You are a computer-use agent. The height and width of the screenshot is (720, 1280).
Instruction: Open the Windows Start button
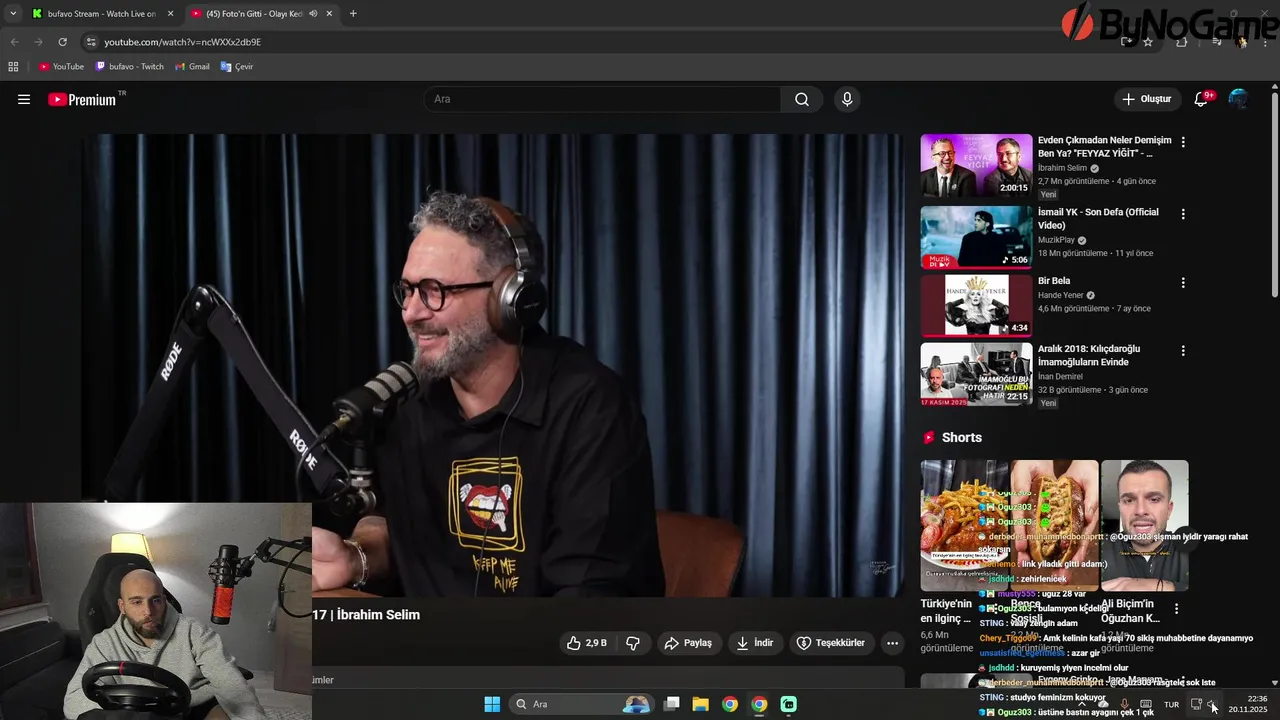[x=492, y=704]
